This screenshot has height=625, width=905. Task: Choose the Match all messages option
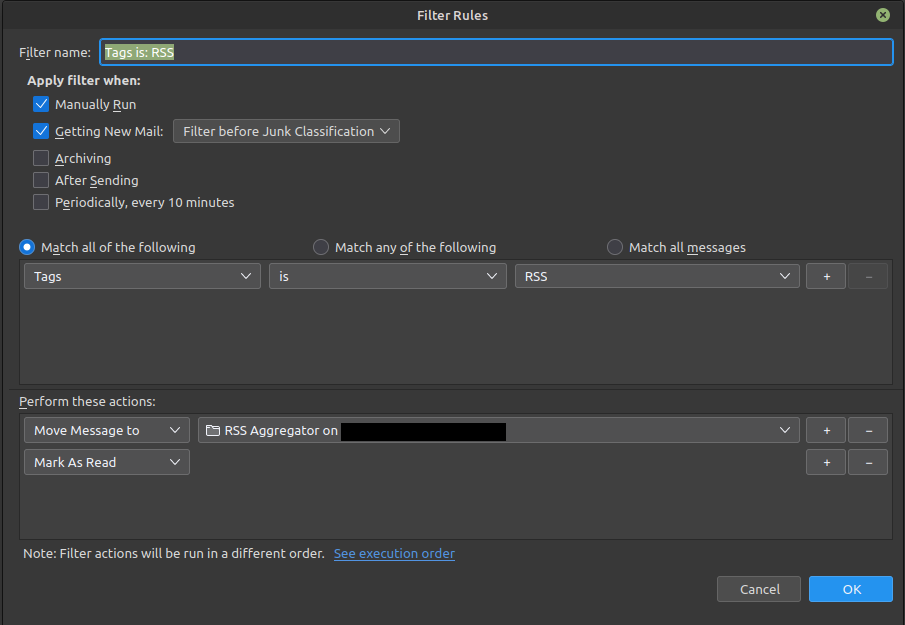[x=615, y=247]
